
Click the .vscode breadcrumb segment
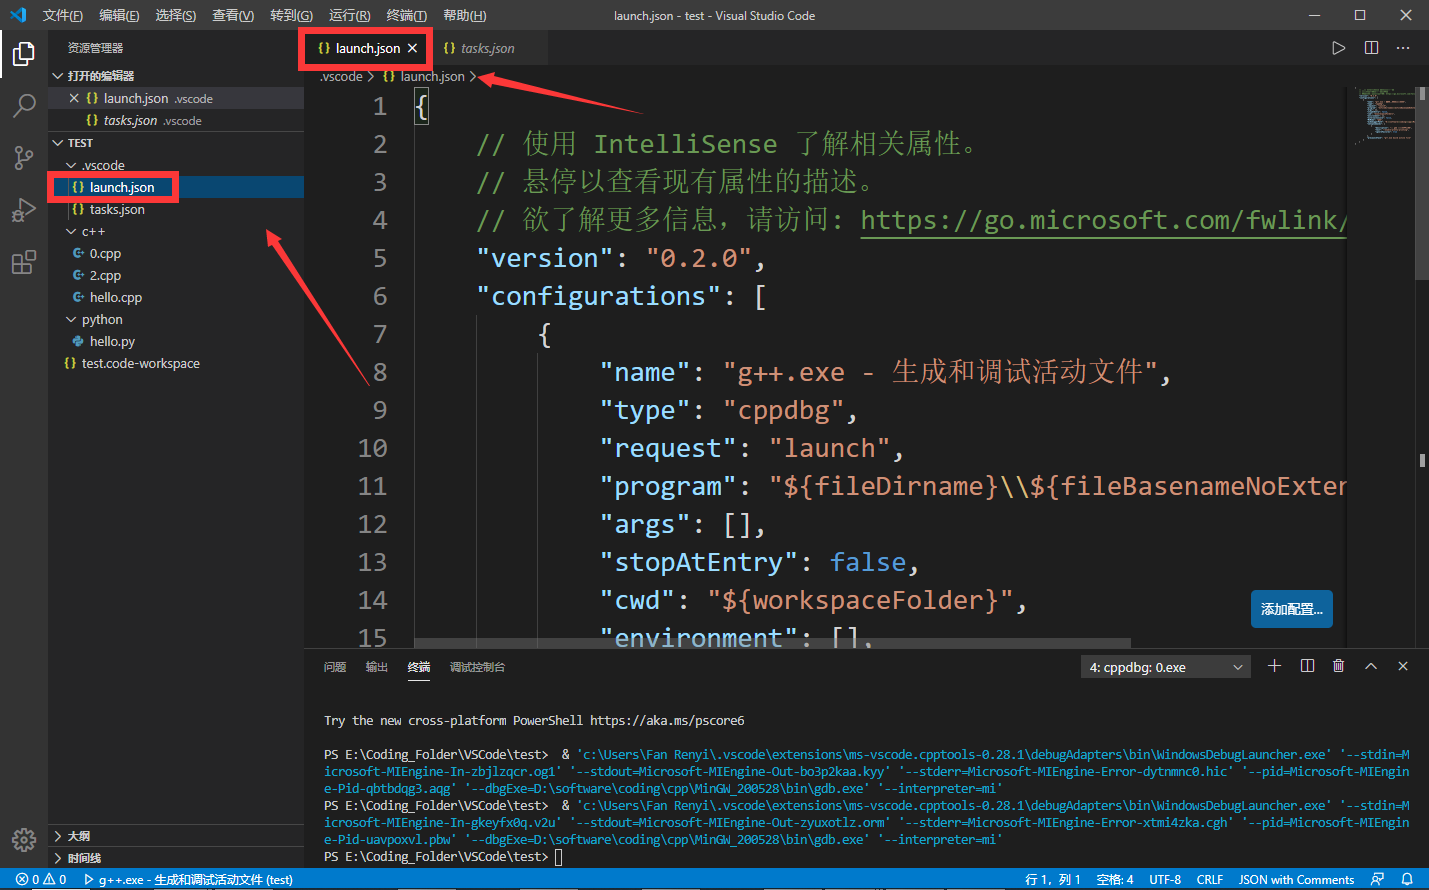coord(341,76)
